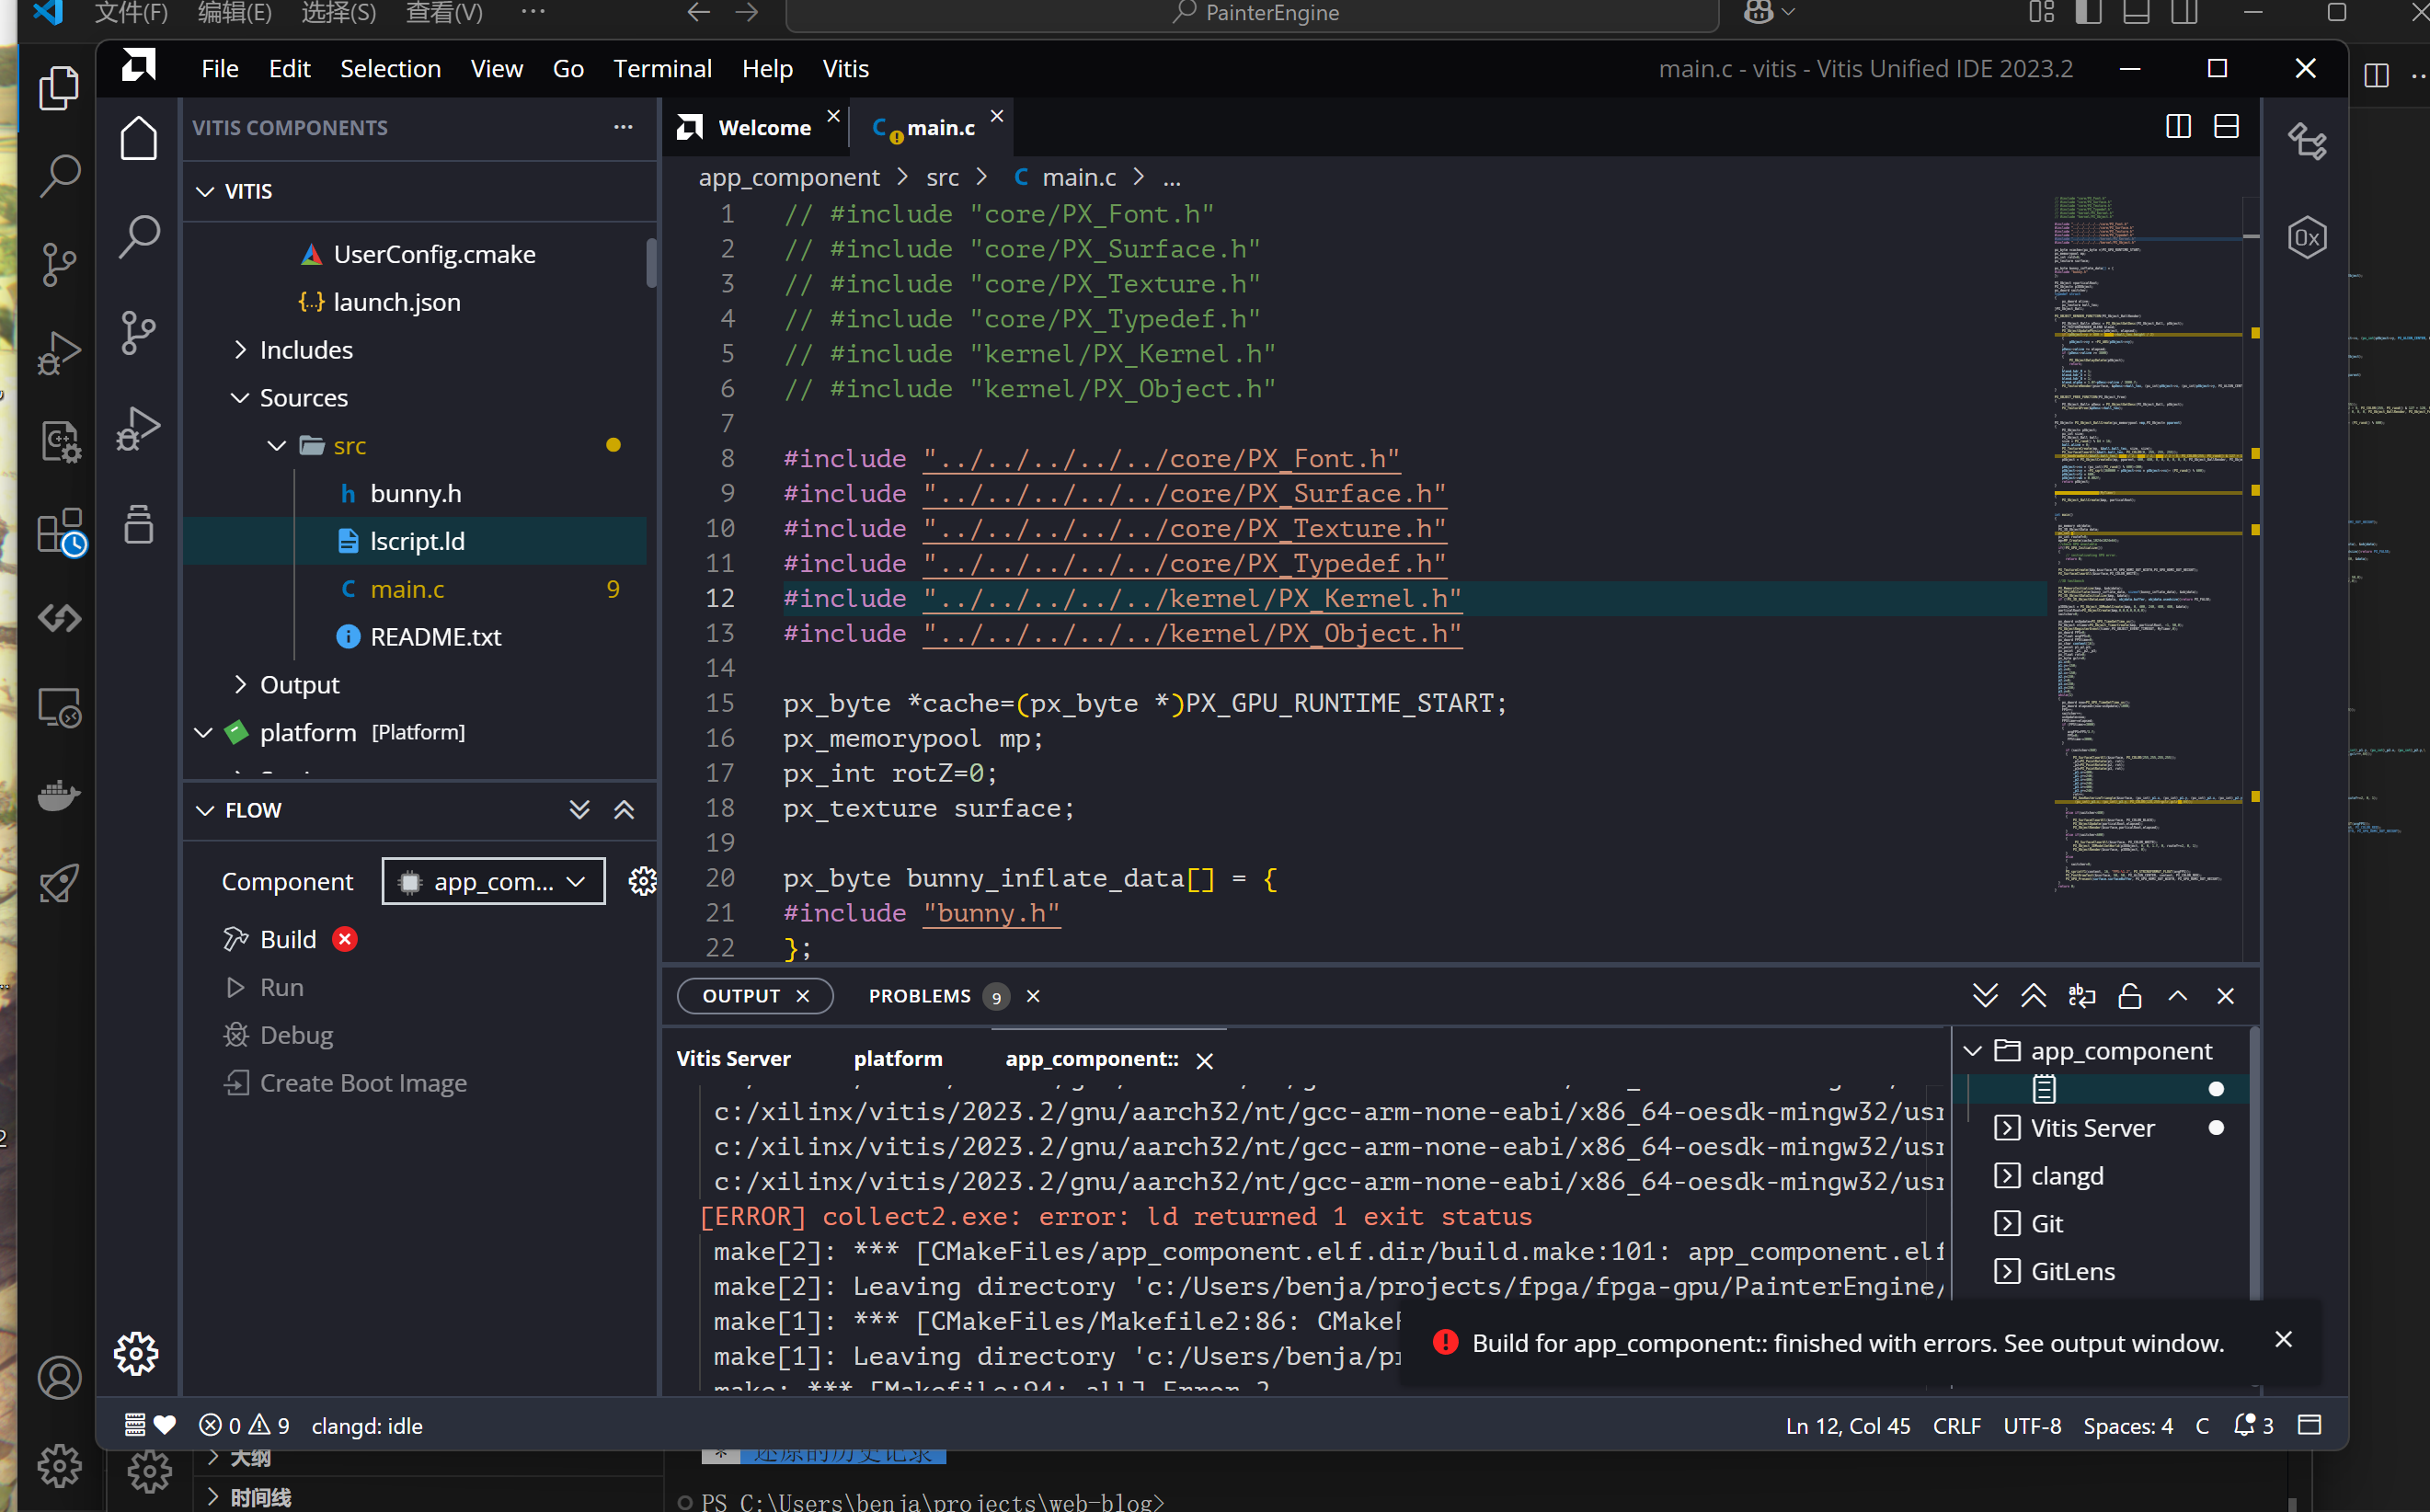Open VS Code Search icon in outer window
Viewport: 2430px width, 1512px height.
59,175
